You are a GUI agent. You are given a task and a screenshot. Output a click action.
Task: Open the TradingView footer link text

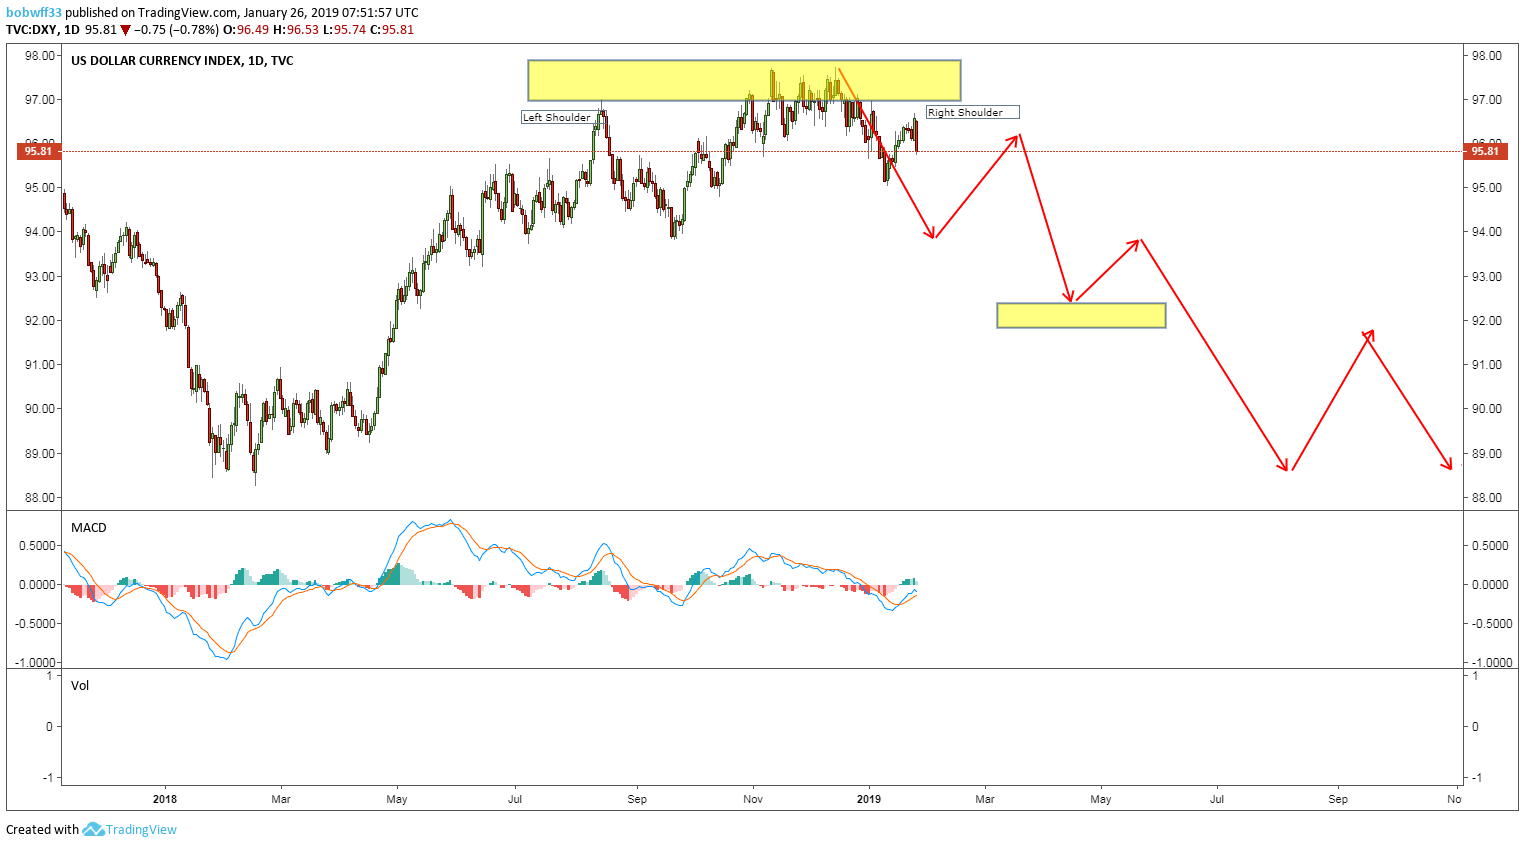click(141, 829)
